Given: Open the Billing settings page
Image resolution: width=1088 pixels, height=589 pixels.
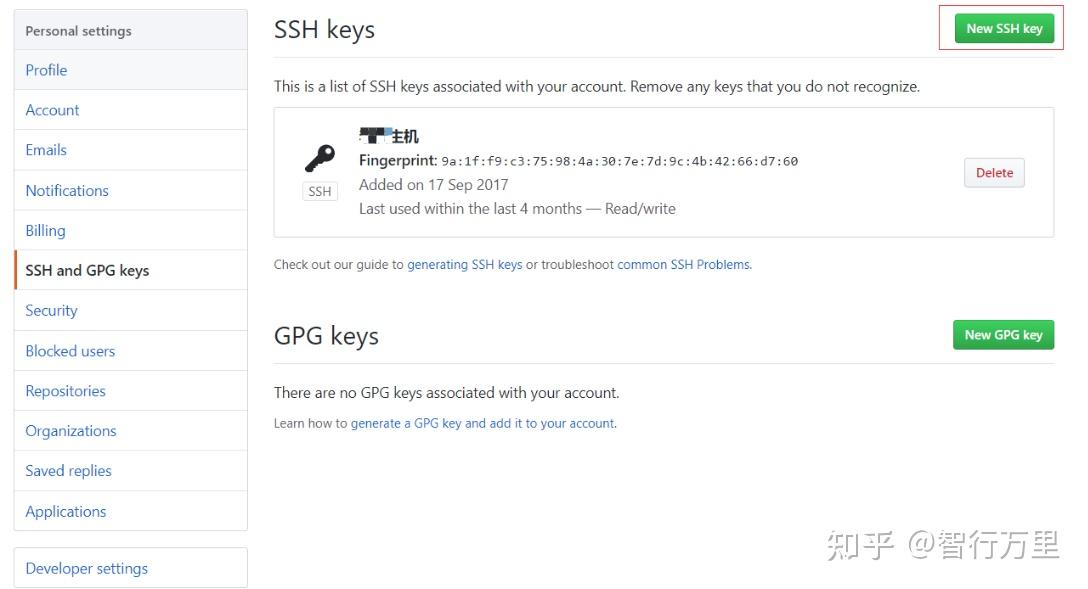Looking at the screenshot, I should pos(45,230).
